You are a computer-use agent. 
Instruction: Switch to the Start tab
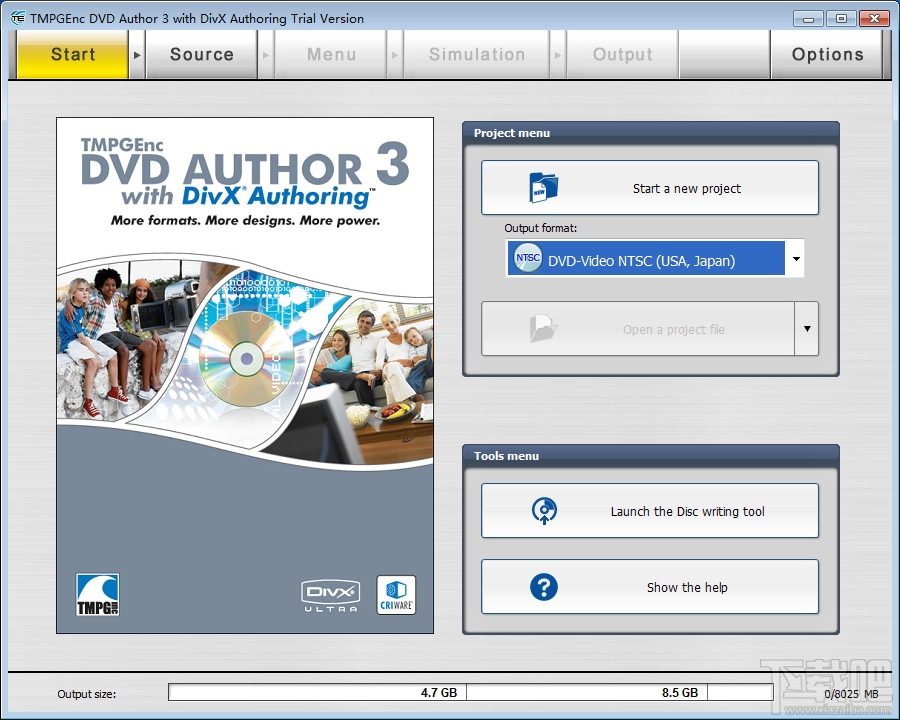pyautogui.click(x=72, y=55)
